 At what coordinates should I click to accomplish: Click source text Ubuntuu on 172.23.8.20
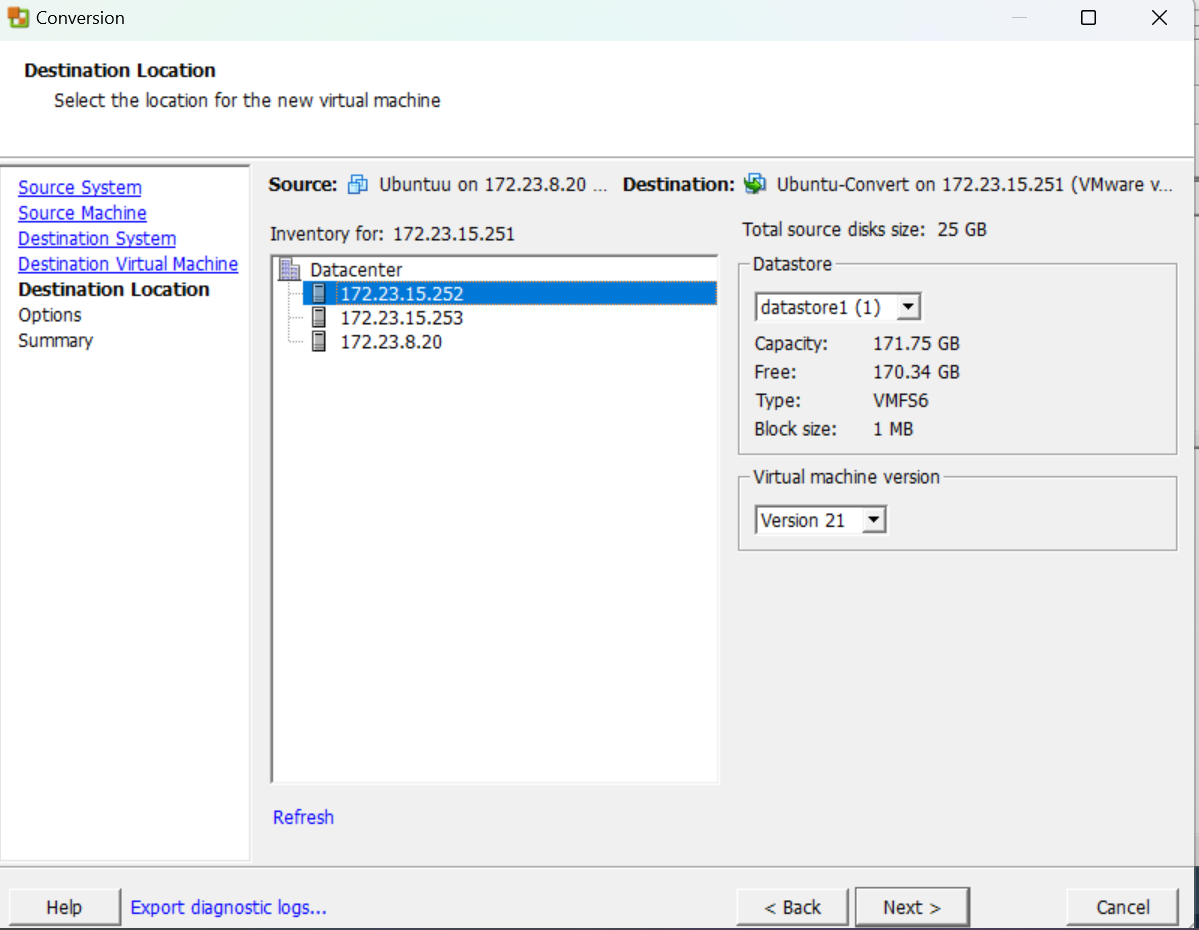(x=493, y=184)
